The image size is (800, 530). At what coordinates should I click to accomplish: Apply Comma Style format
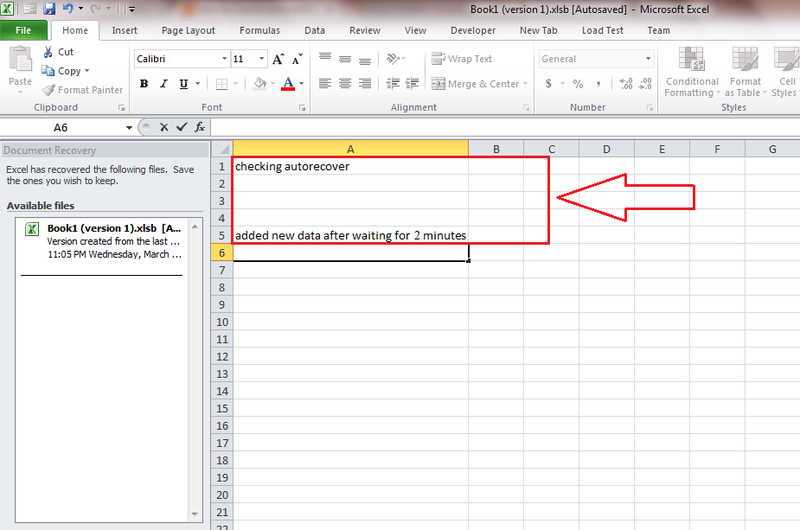click(x=598, y=84)
